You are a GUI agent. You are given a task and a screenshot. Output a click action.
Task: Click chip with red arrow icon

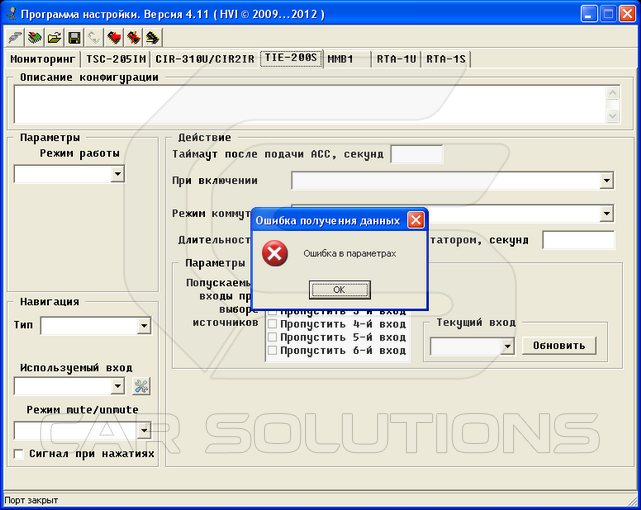pos(114,38)
